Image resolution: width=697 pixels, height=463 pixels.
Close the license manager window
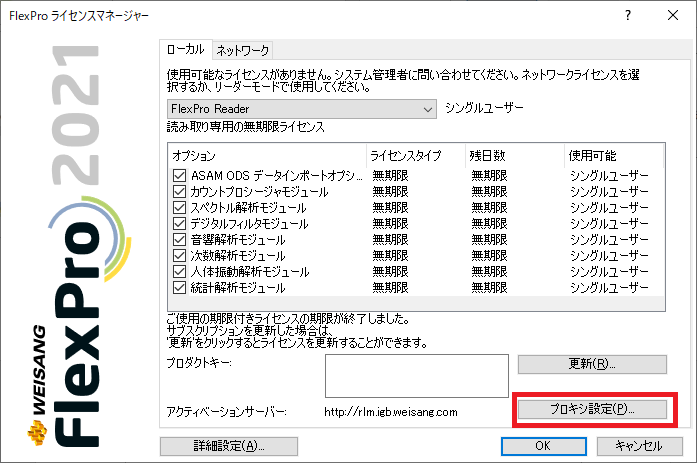pos(673,16)
